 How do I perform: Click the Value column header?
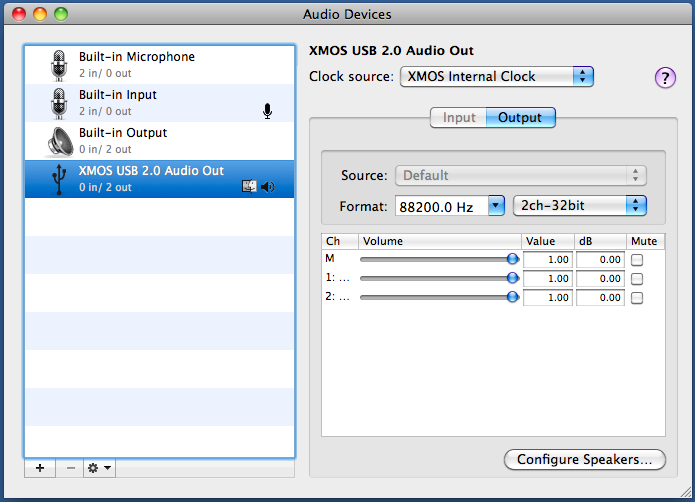tap(548, 241)
